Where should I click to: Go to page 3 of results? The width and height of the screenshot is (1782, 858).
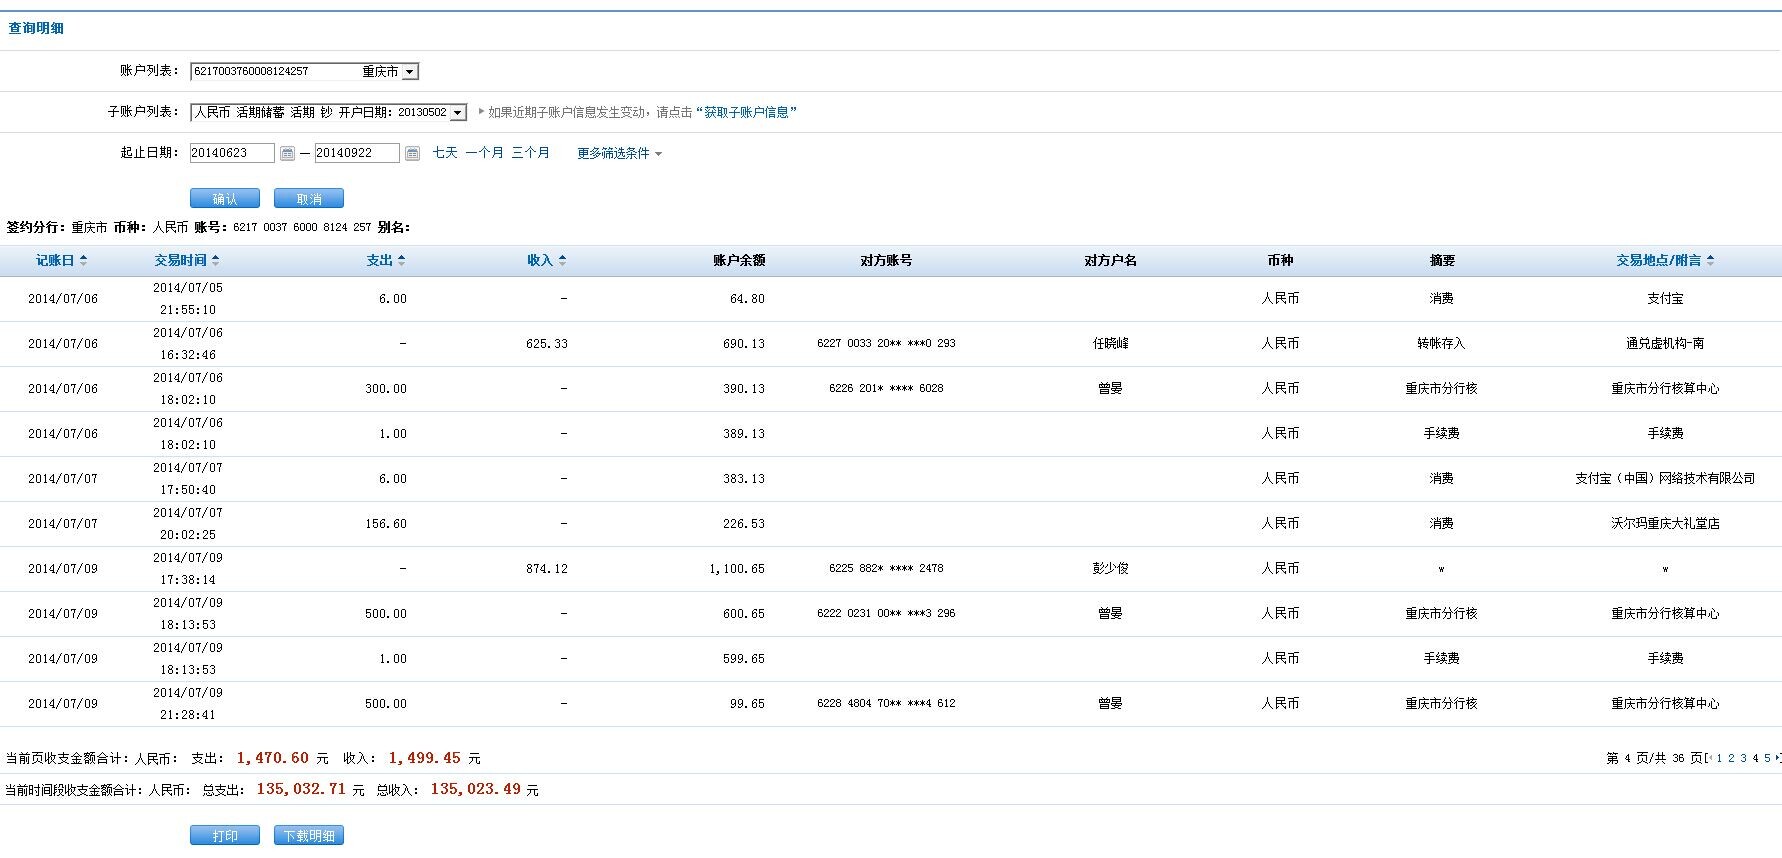[1743, 758]
